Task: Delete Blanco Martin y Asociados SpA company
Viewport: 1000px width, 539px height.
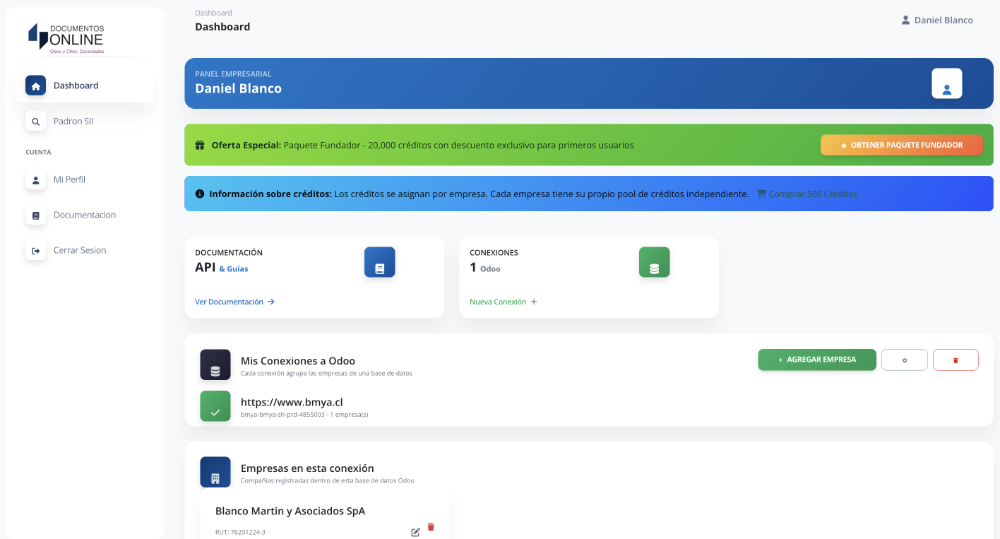Action: [x=431, y=527]
